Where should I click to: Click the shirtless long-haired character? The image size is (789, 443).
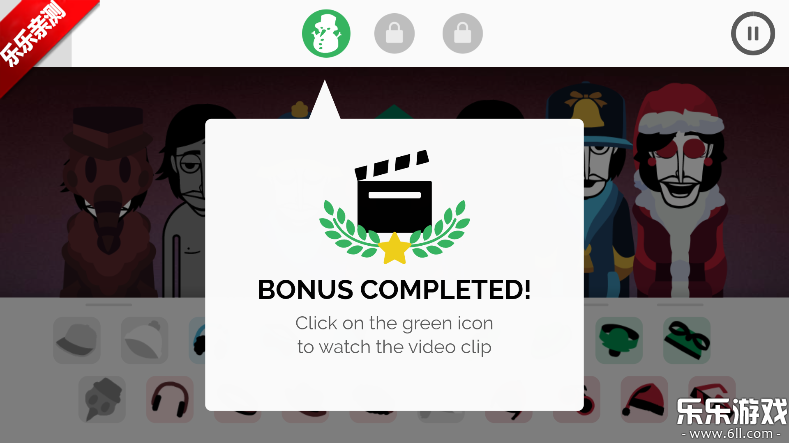[x=184, y=201]
